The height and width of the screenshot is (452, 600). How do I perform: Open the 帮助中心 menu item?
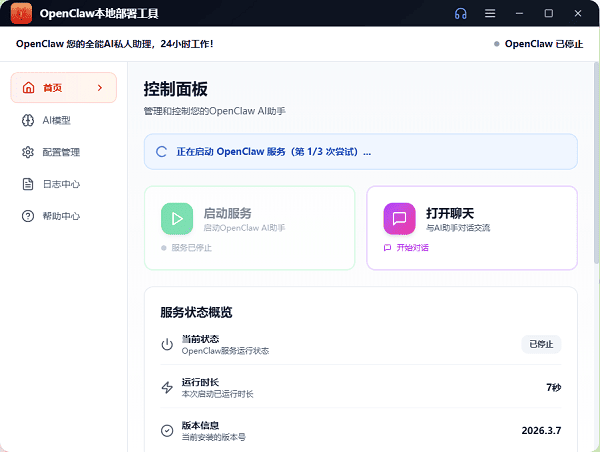coord(64,216)
